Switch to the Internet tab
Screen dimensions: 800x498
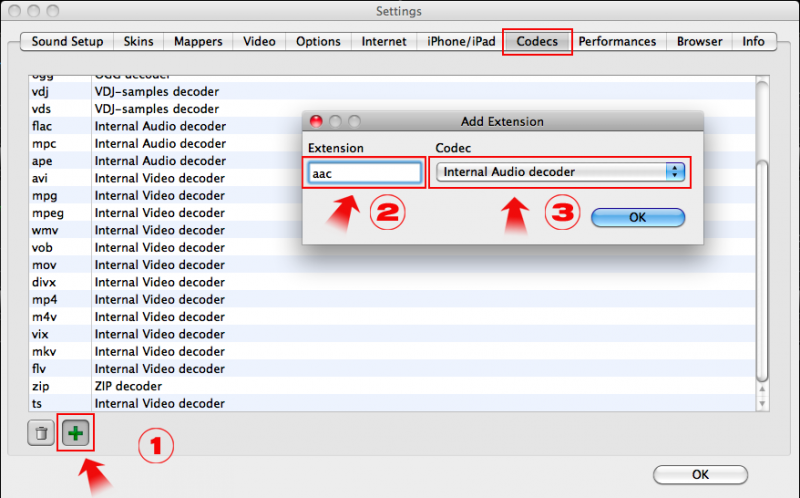384,42
